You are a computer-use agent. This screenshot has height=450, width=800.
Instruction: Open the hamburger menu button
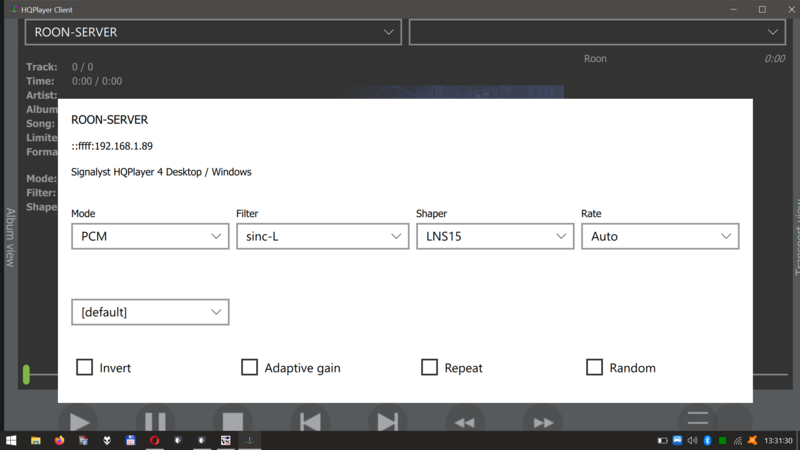pos(697,418)
